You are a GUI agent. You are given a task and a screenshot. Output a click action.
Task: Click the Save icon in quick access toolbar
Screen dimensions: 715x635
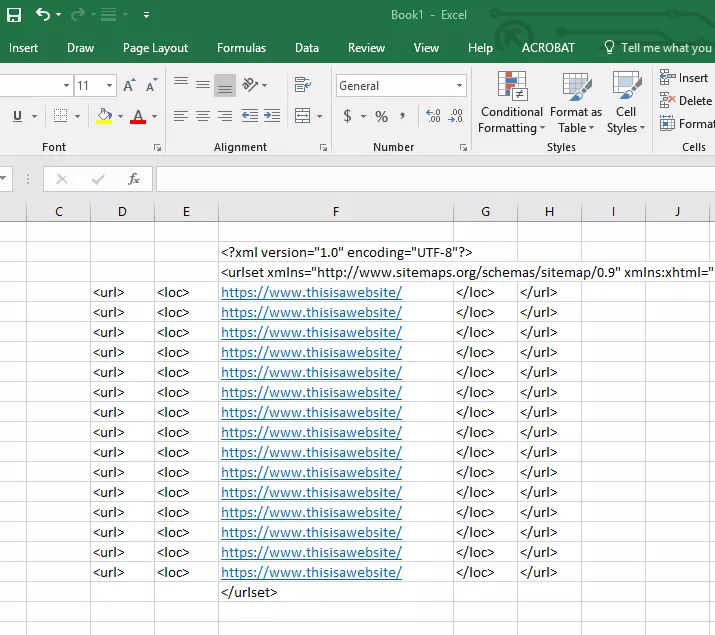coord(14,15)
